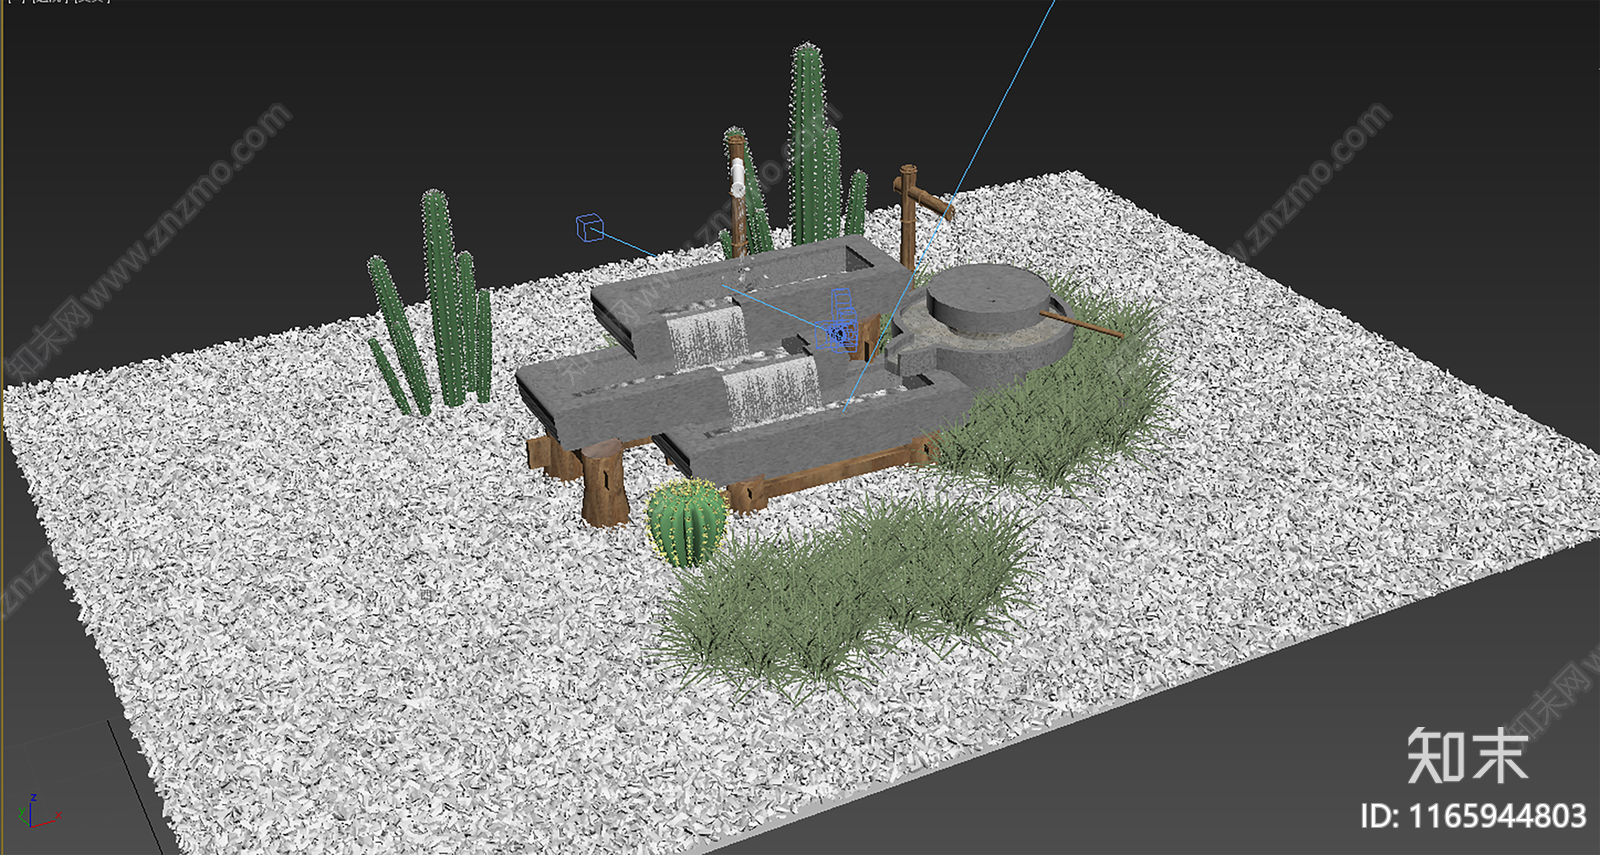
Task: Select the stone millstone wheel object
Action: (989, 299)
